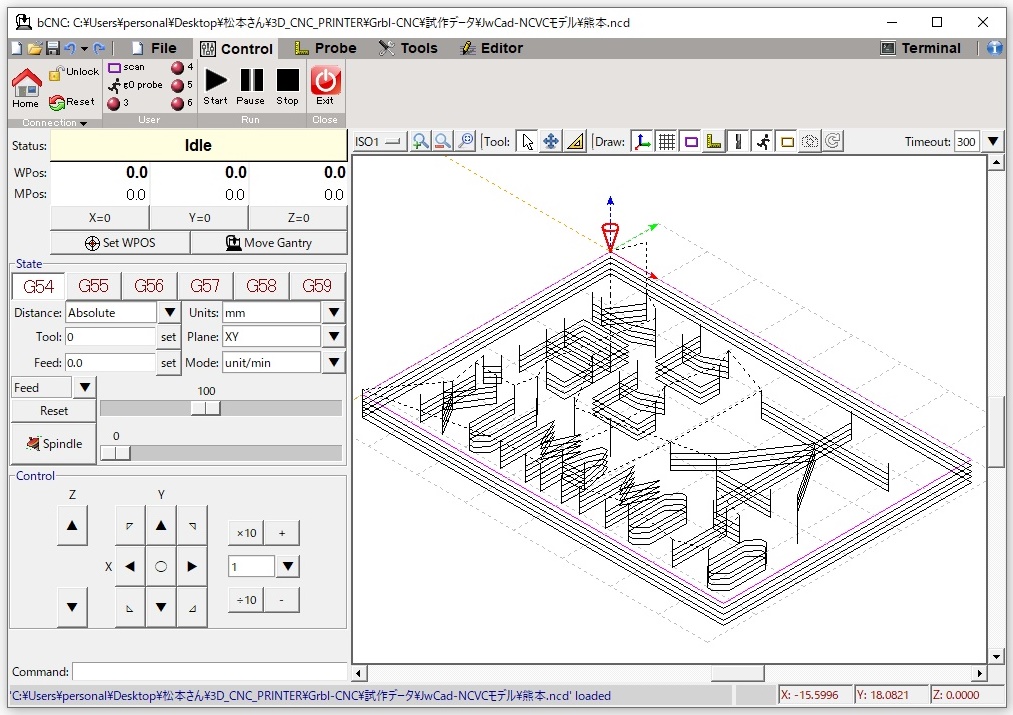Click the Home machine icon

coord(26,82)
